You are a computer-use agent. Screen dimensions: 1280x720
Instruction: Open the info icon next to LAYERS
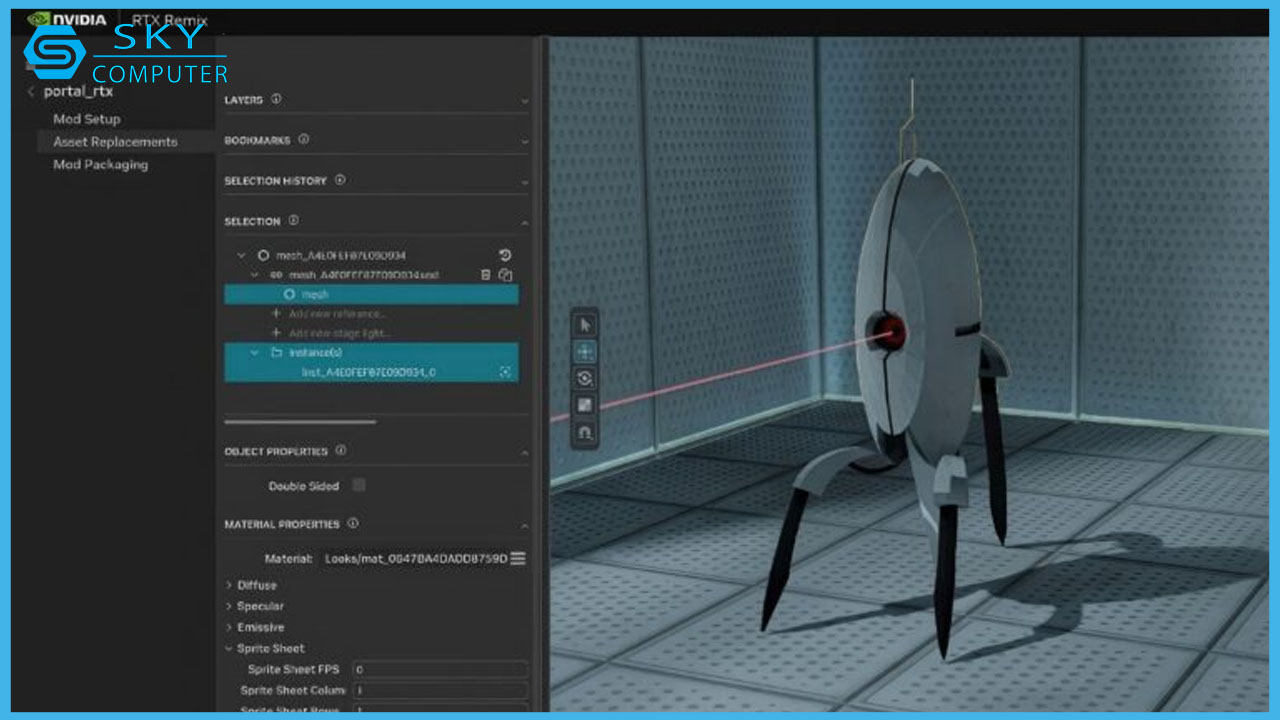point(276,99)
